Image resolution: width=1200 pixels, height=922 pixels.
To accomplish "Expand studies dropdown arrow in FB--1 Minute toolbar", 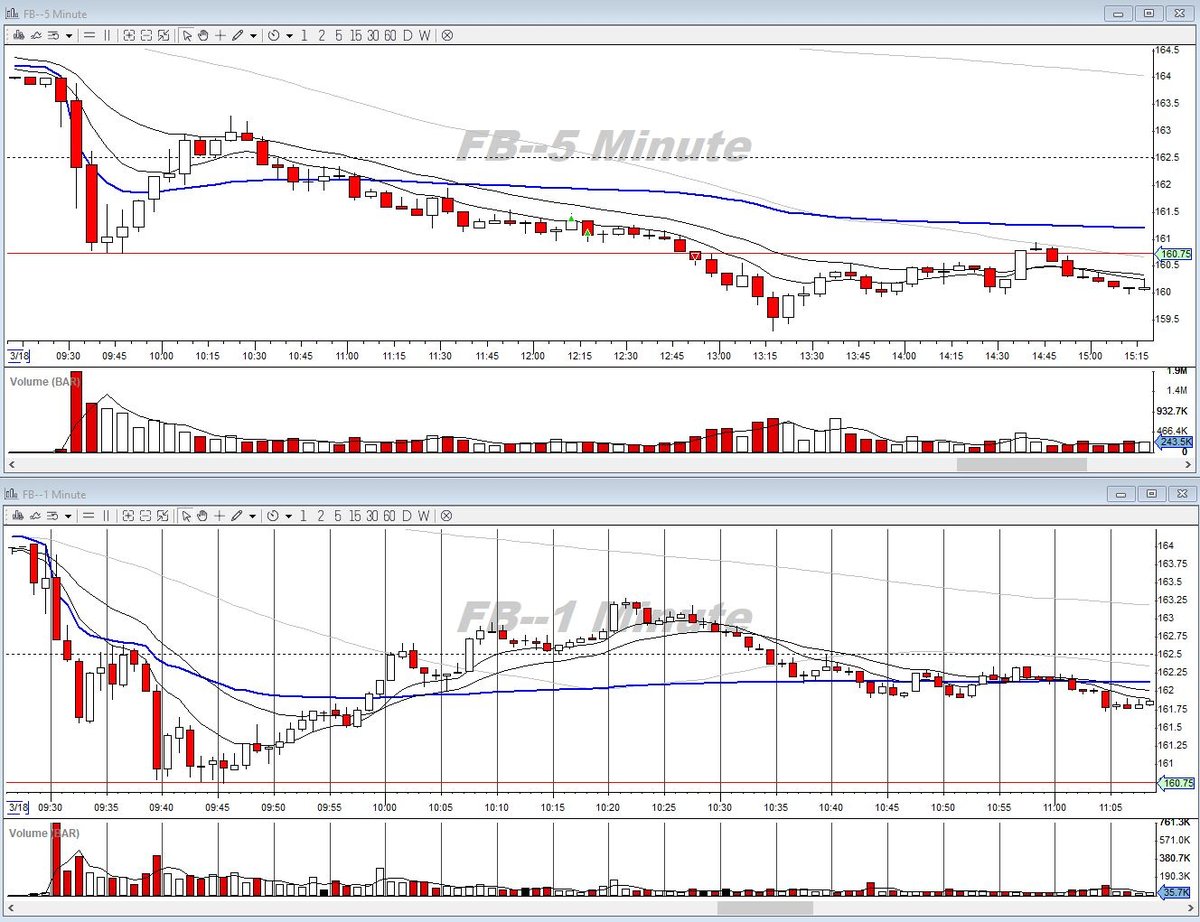I will coord(69,516).
